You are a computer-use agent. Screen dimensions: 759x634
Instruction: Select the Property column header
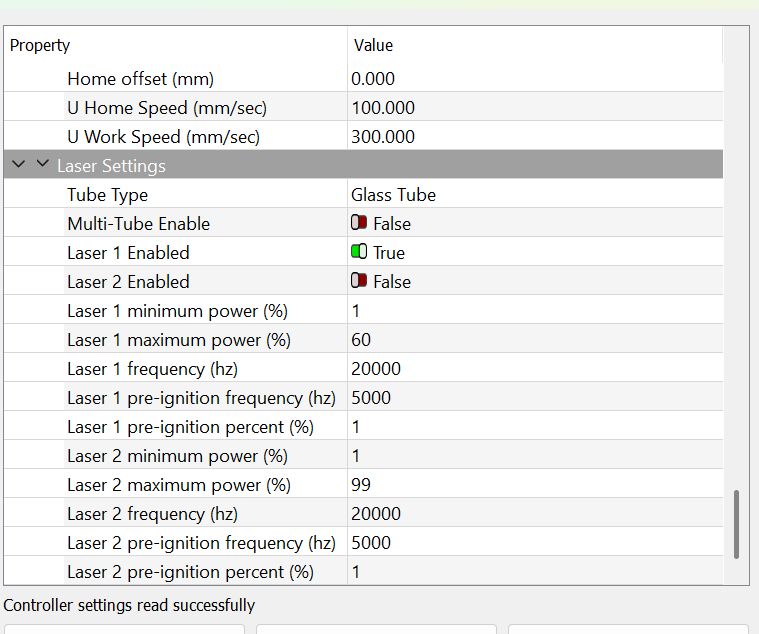pos(176,45)
